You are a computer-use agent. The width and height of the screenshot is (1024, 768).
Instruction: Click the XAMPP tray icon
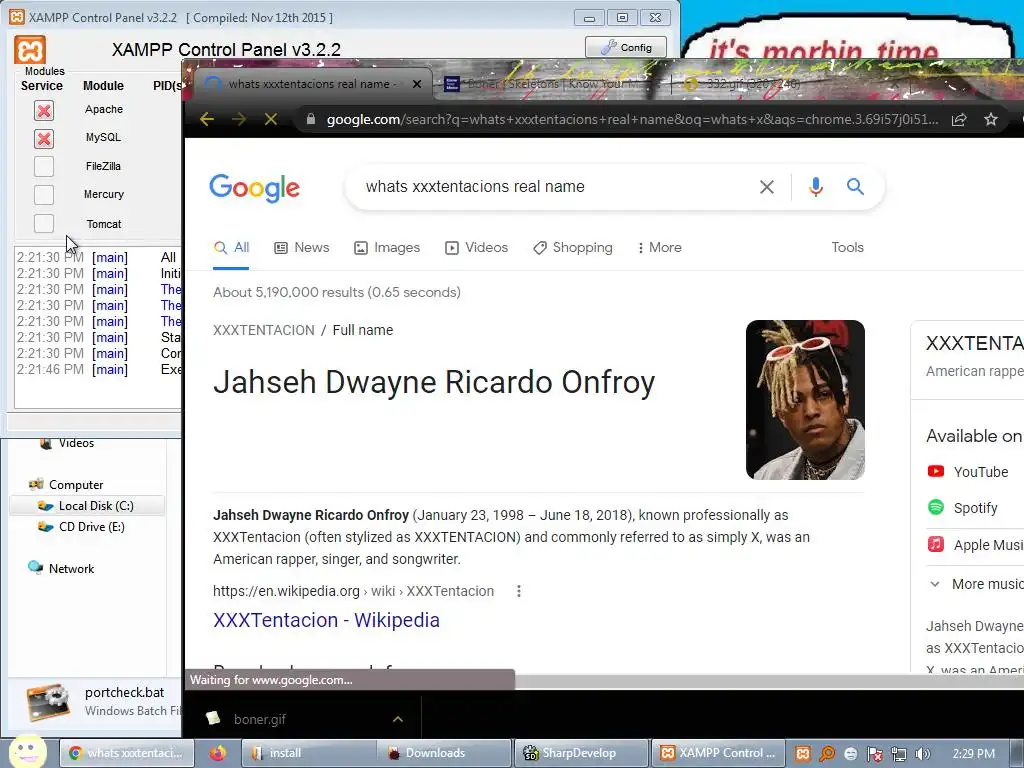(803, 754)
